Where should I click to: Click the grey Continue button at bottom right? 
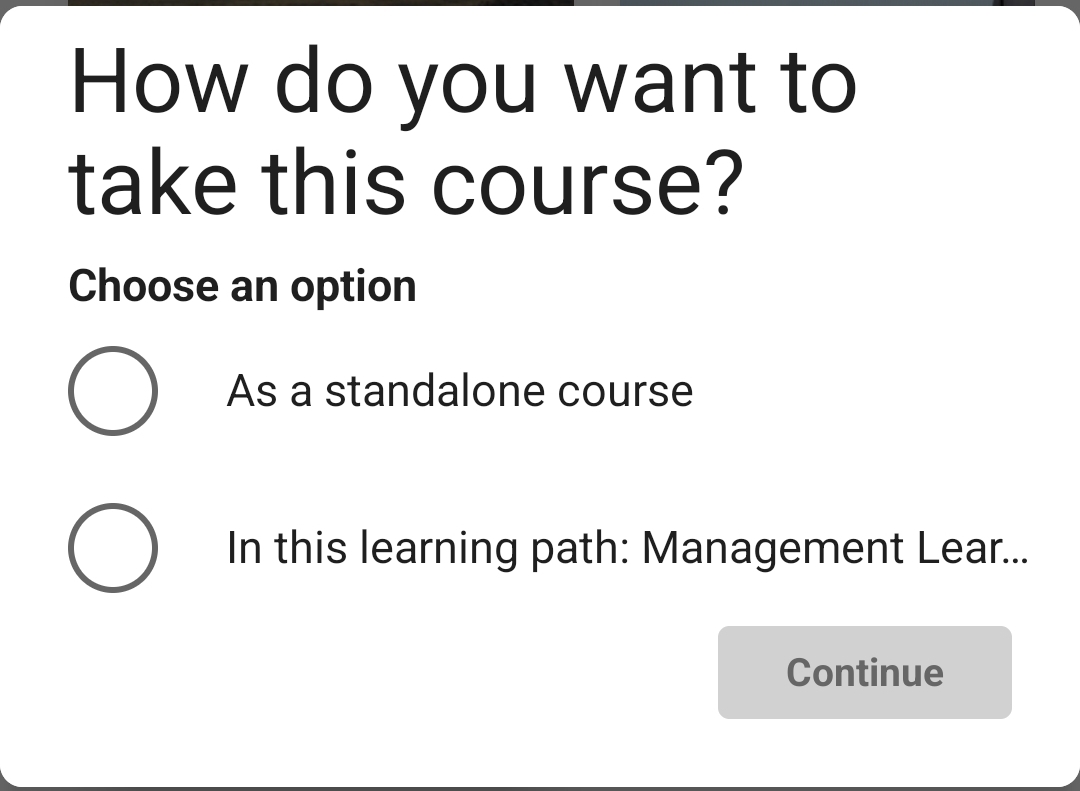point(864,672)
